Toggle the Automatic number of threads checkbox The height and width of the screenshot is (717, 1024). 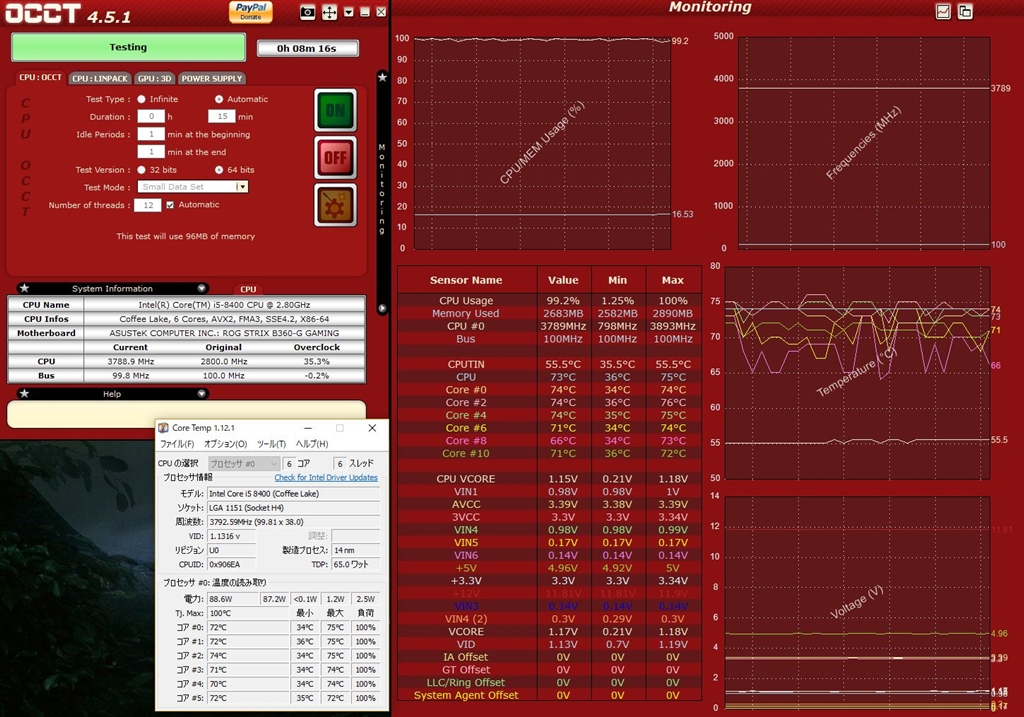(x=170, y=205)
